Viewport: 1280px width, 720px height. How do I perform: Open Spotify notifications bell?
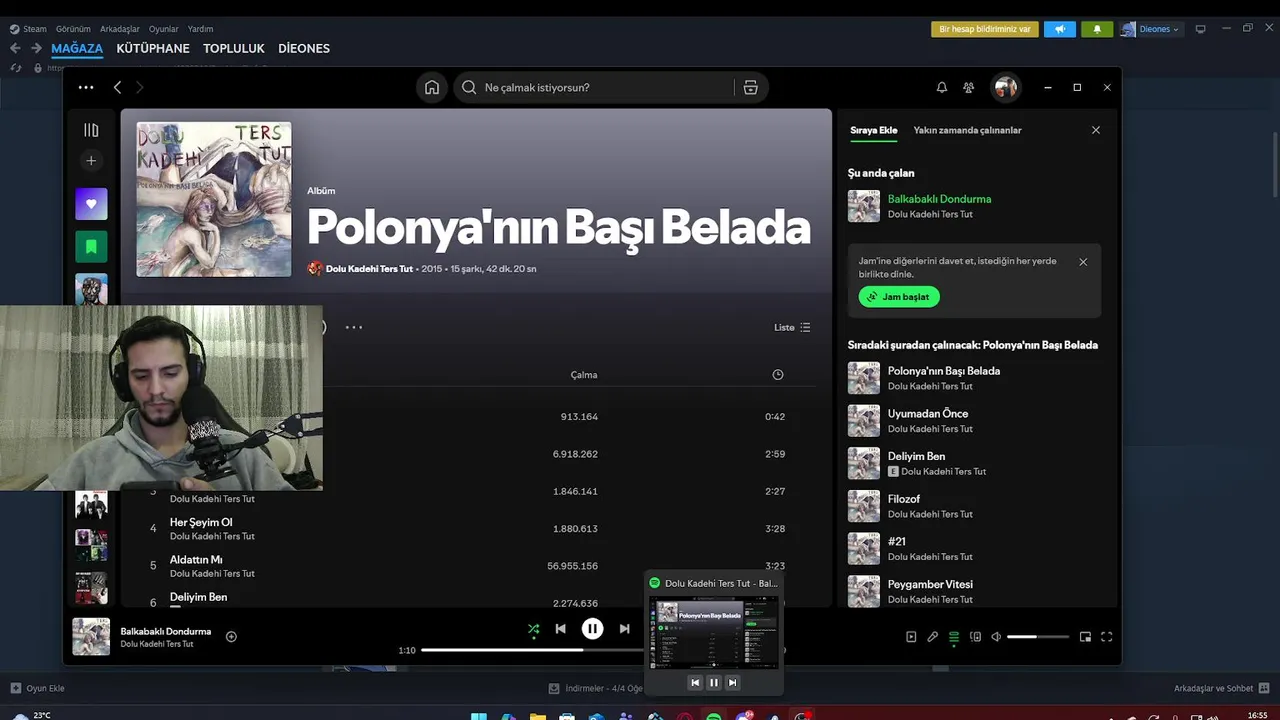click(941, 88)
